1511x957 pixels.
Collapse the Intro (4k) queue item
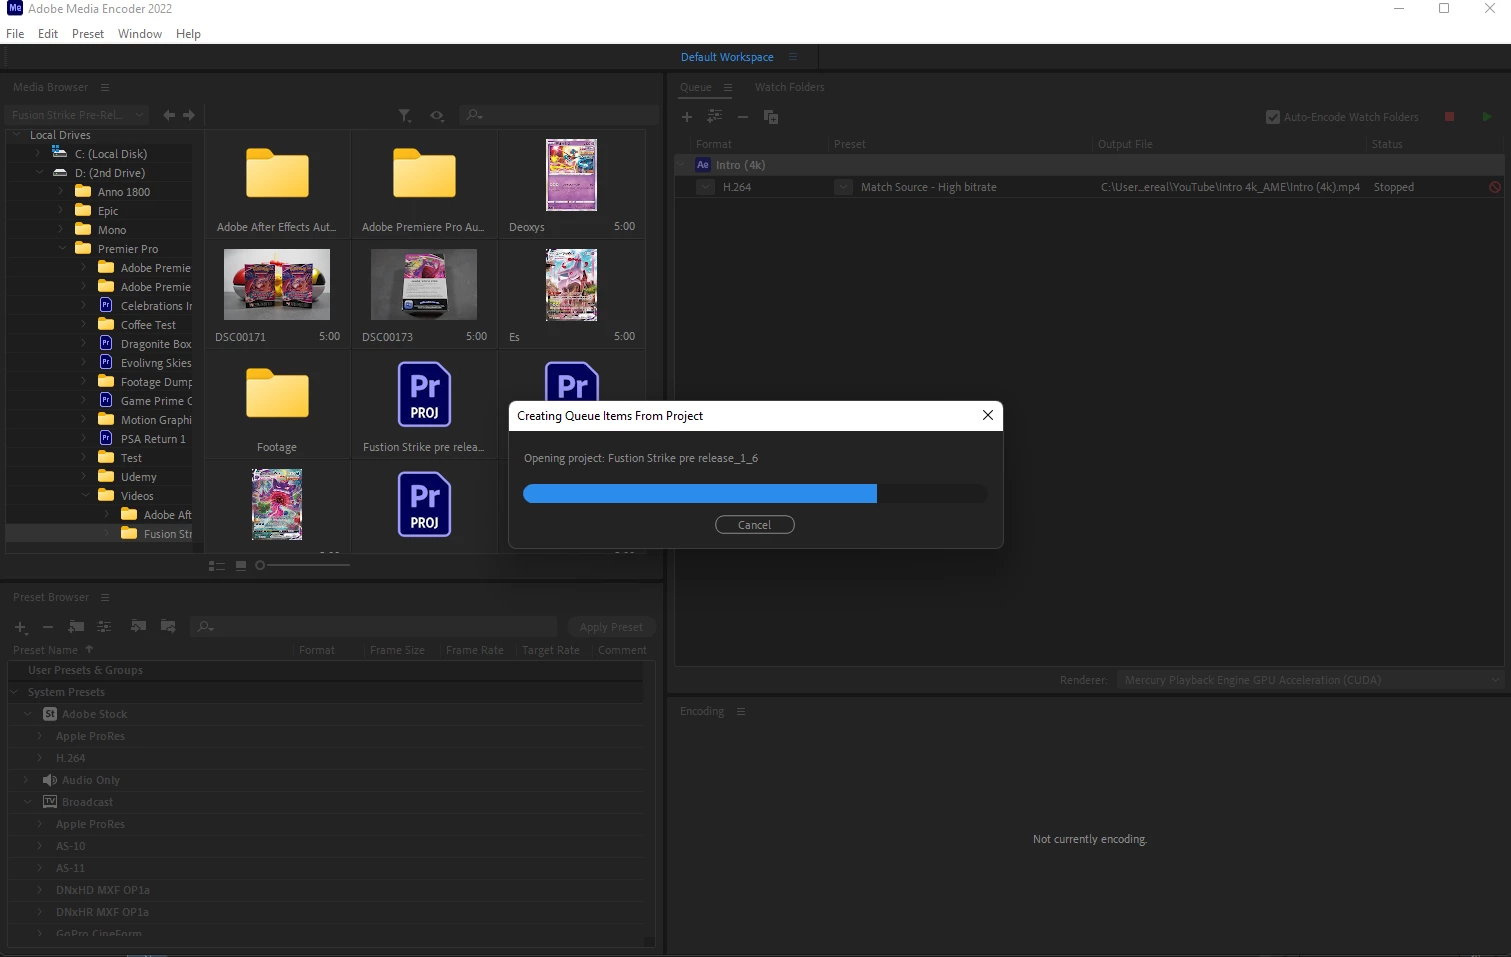pyautogui.click(x=682, y=165)
